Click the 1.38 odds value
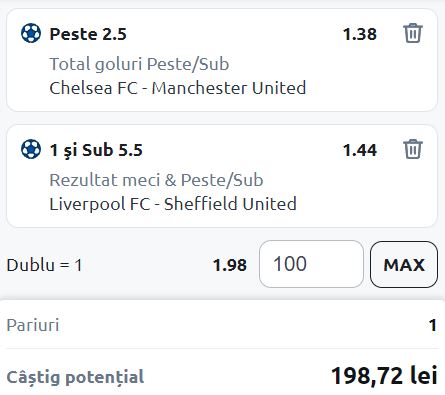Image resolution: width=445 pixels, height=395 pixels. (360, 34)
